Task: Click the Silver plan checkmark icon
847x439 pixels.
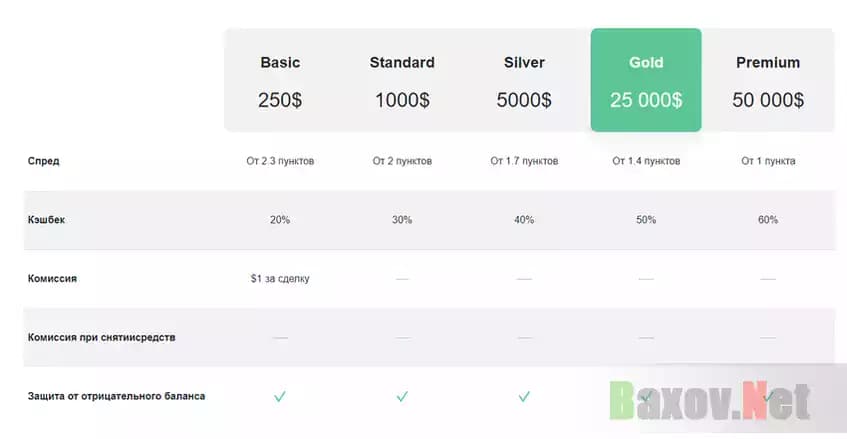Action: (x=524, y=396)
